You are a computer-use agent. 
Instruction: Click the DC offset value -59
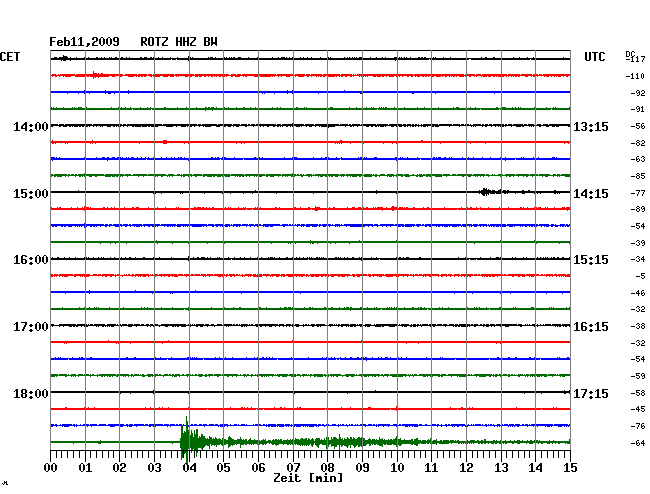[638, 376]
